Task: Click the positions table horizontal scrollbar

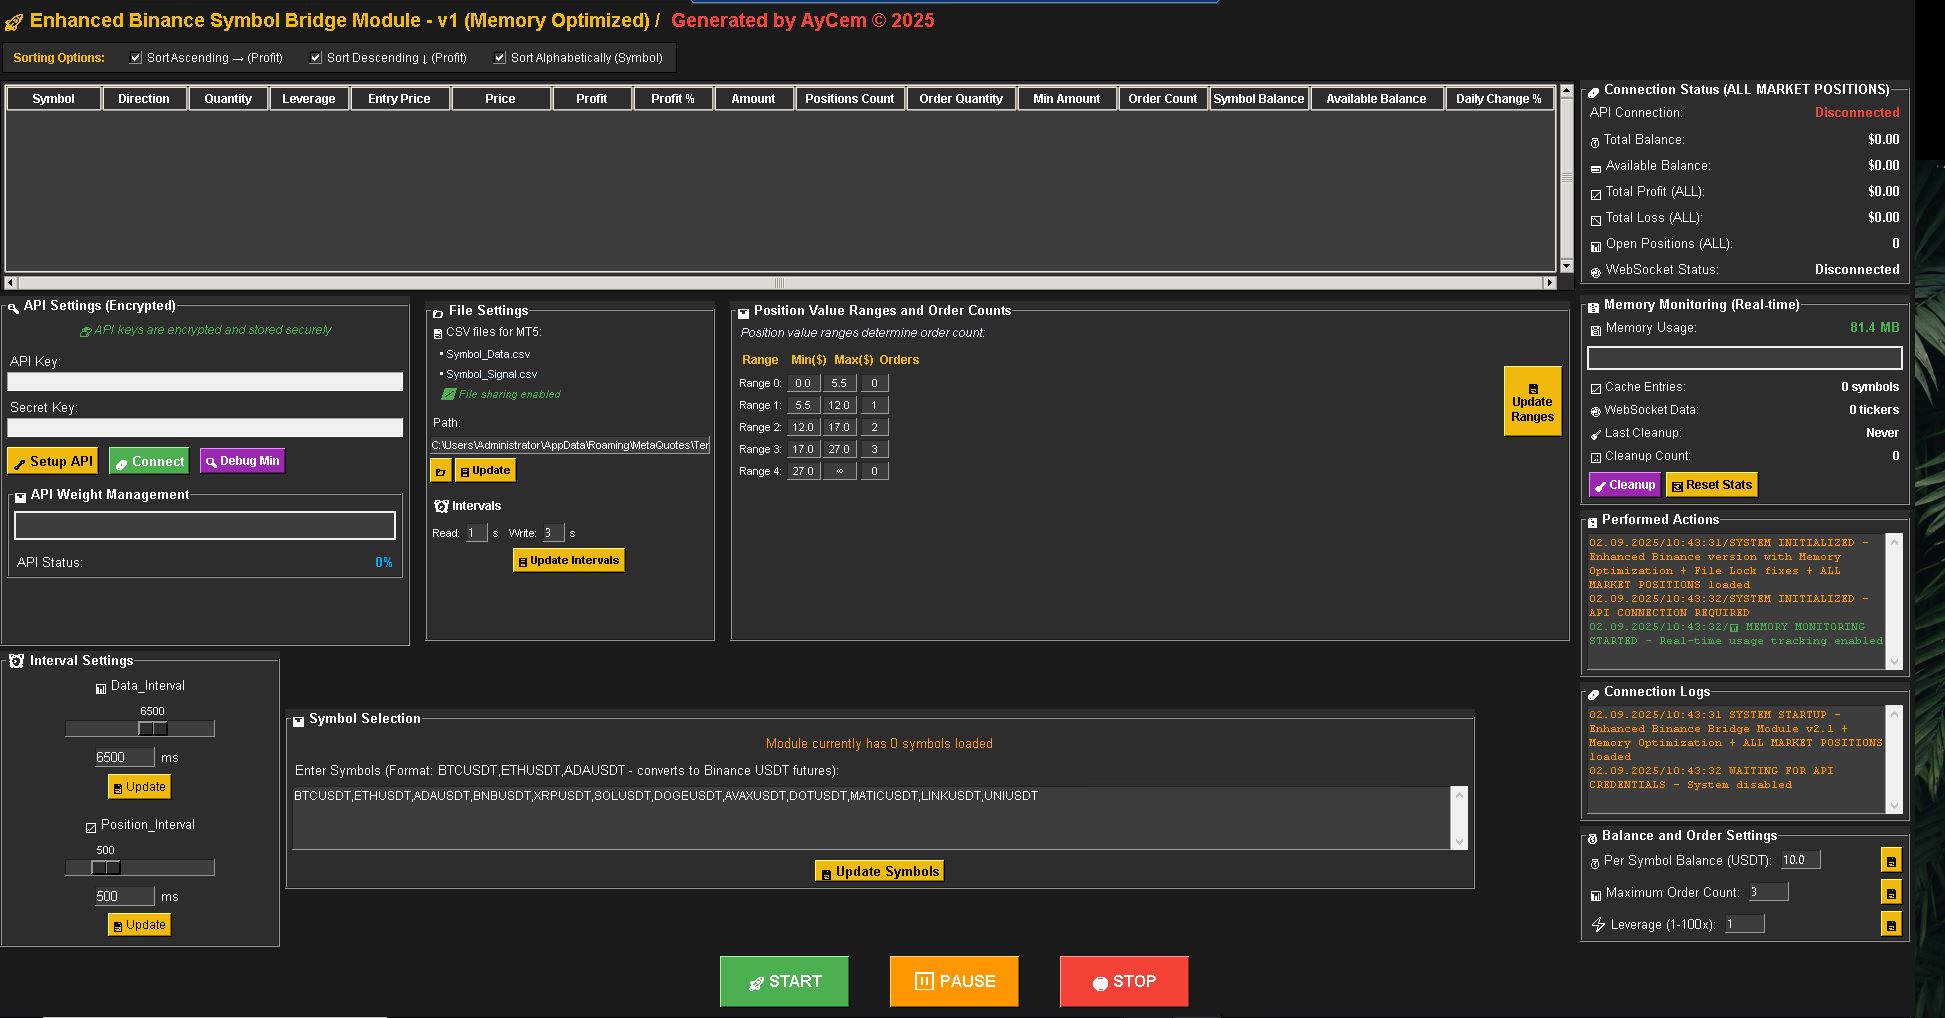Action: point(780,283)
